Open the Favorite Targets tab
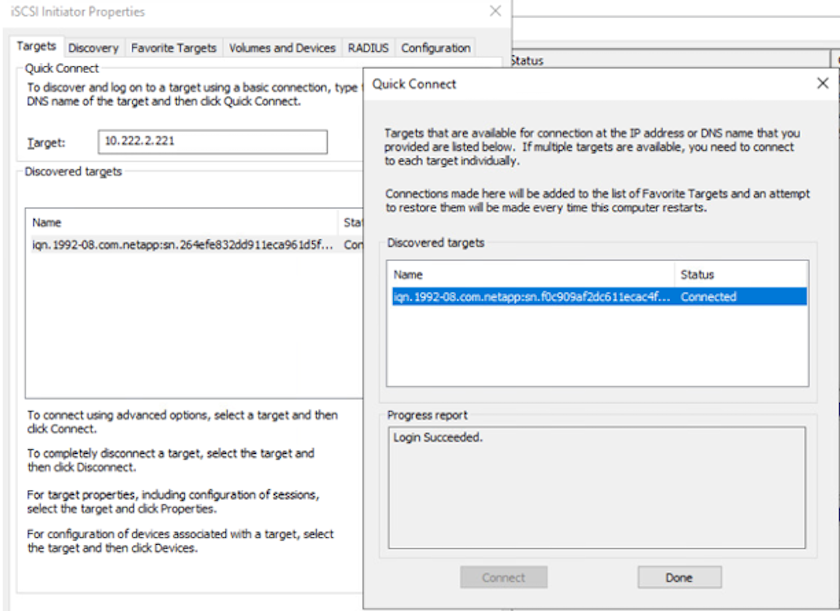 174,48
